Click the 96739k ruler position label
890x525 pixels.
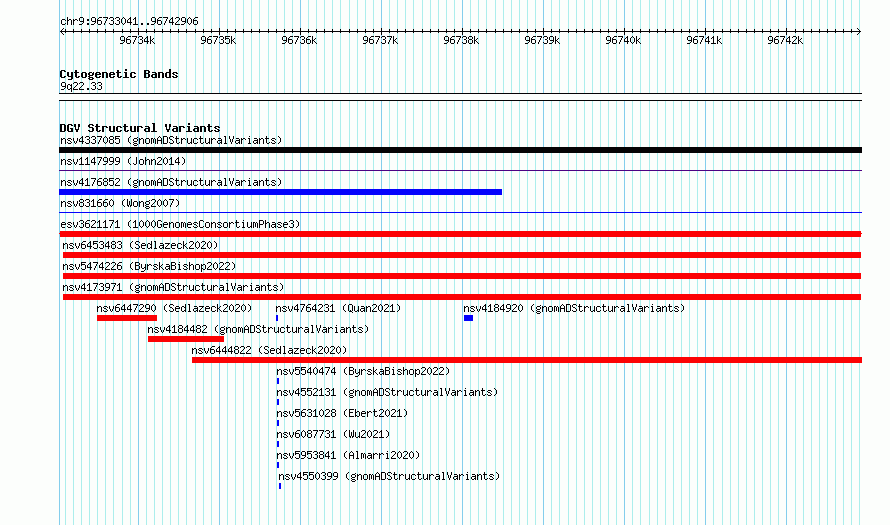pos(542,40)
